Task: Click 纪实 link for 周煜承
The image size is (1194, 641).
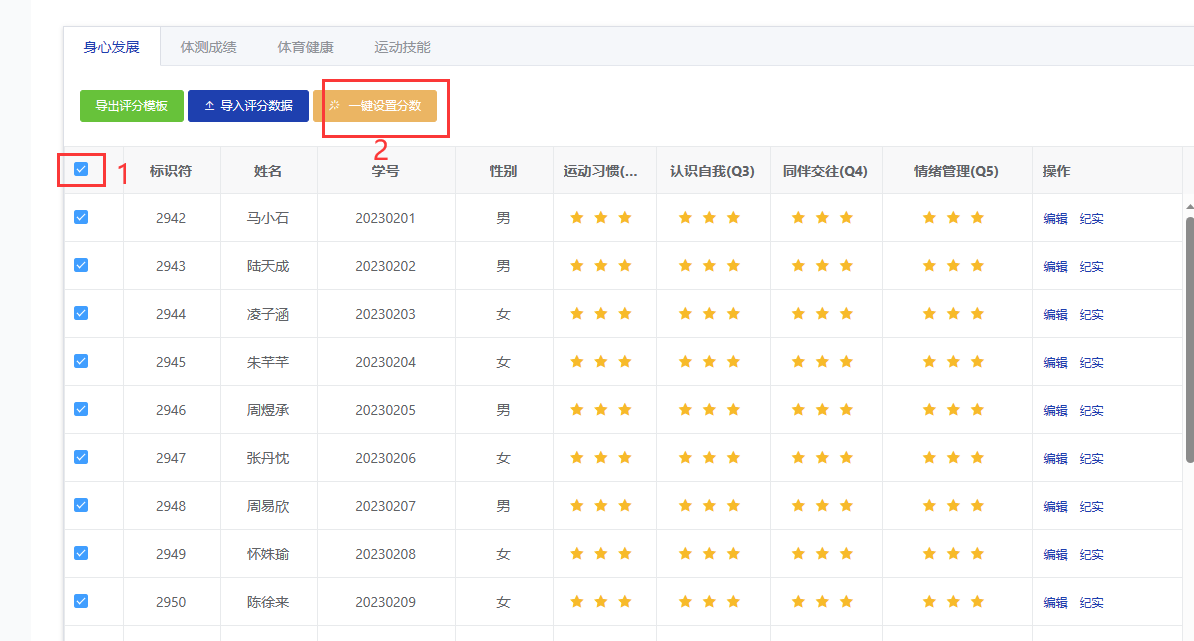Action: (x=1091, y=410)
